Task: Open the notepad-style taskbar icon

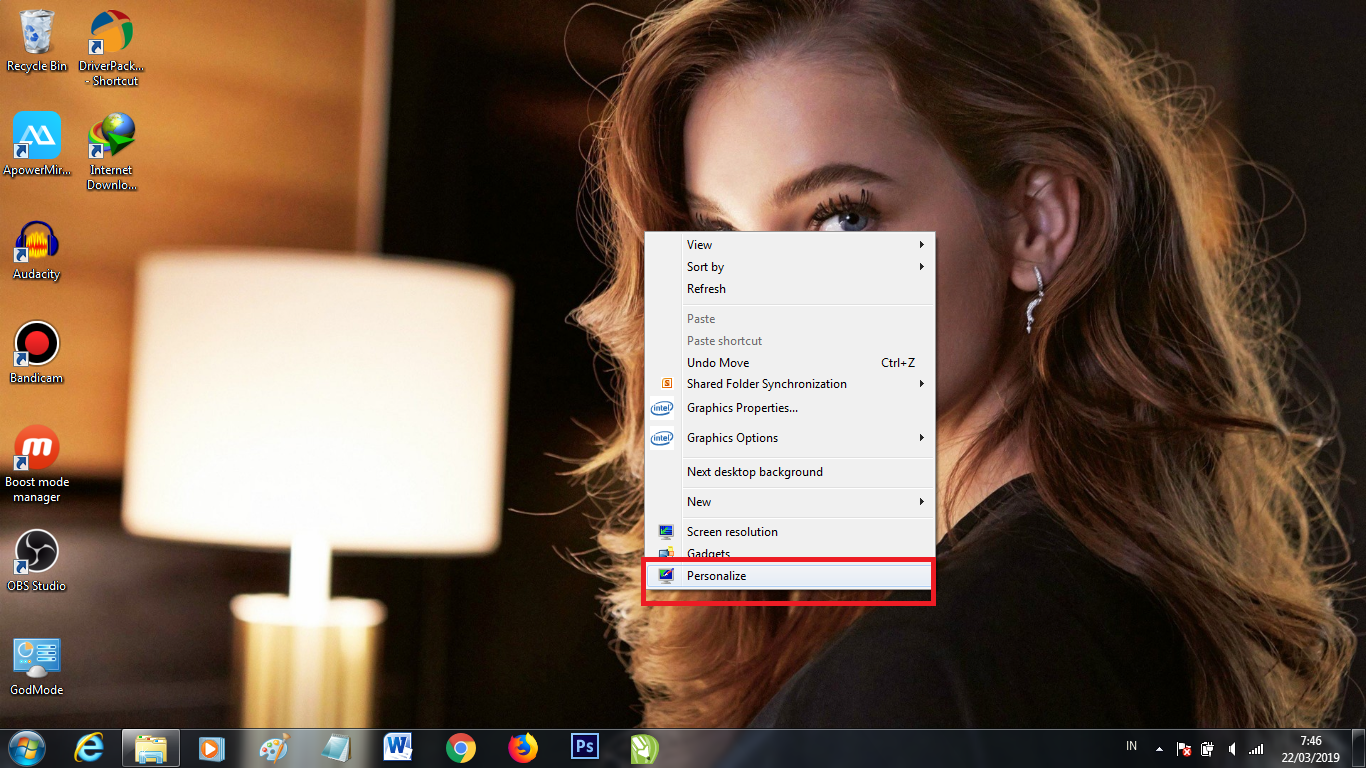Action: pos(336,748)
